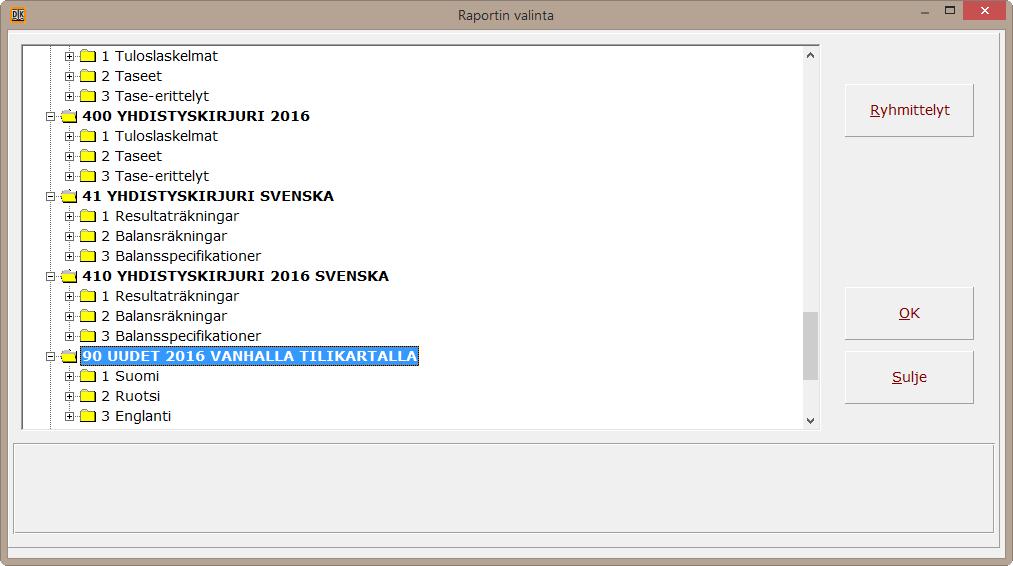Select 3 Tase-erittelyt under 400 YHDISTYSKIRJURI 2016
1013x566 pixels.
point(155,176)
